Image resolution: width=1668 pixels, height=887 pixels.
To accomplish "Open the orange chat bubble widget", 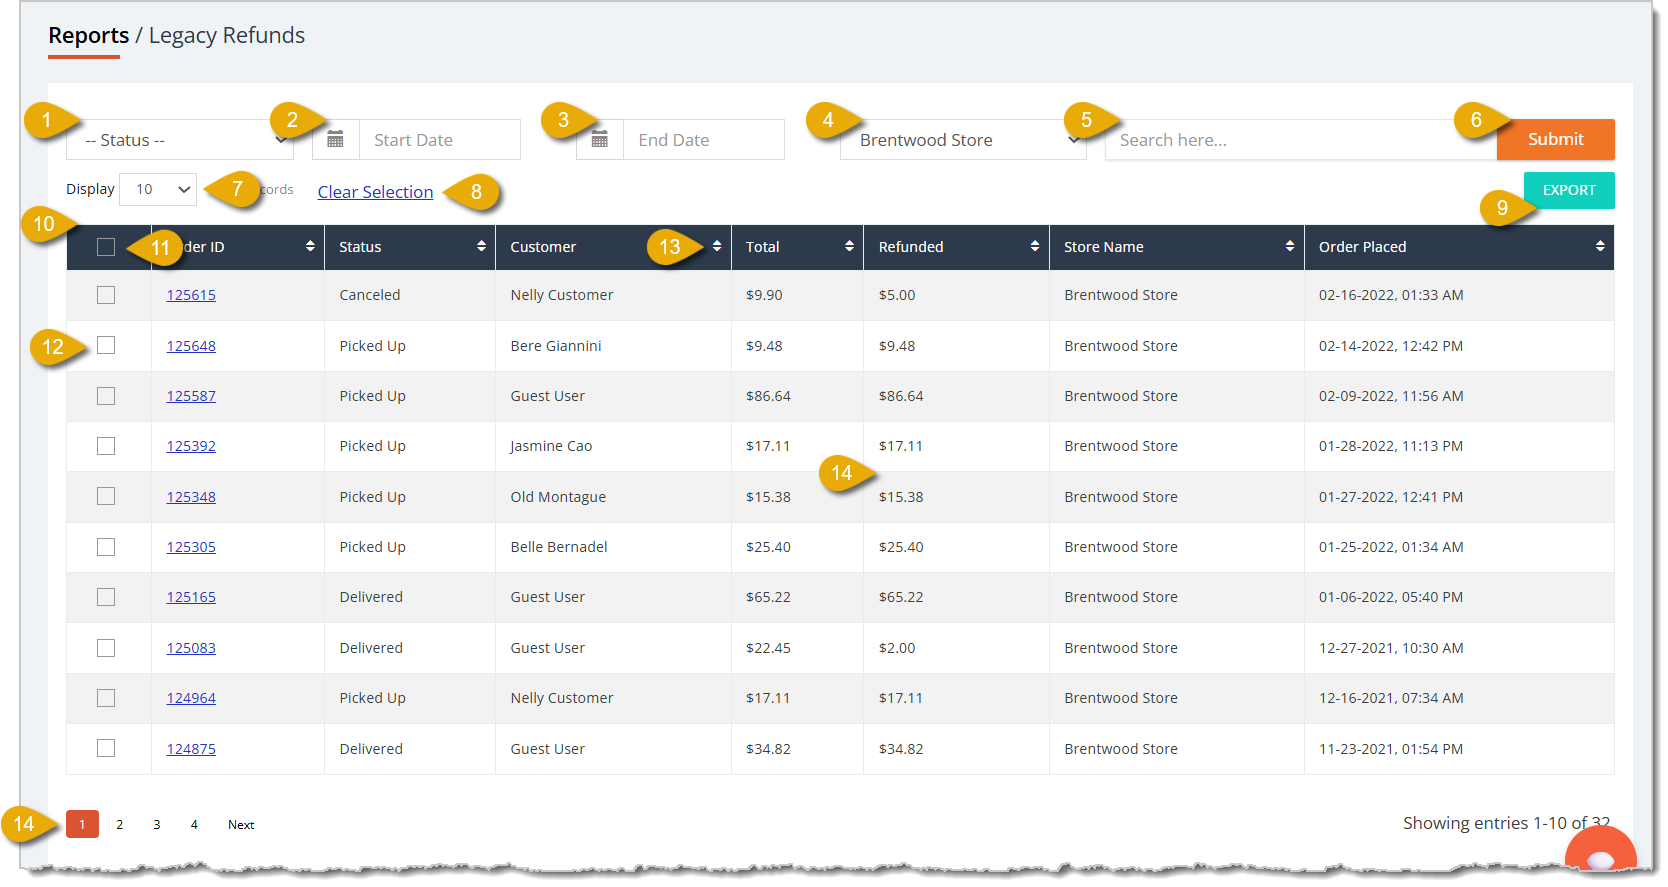I will pos(1600,850).
